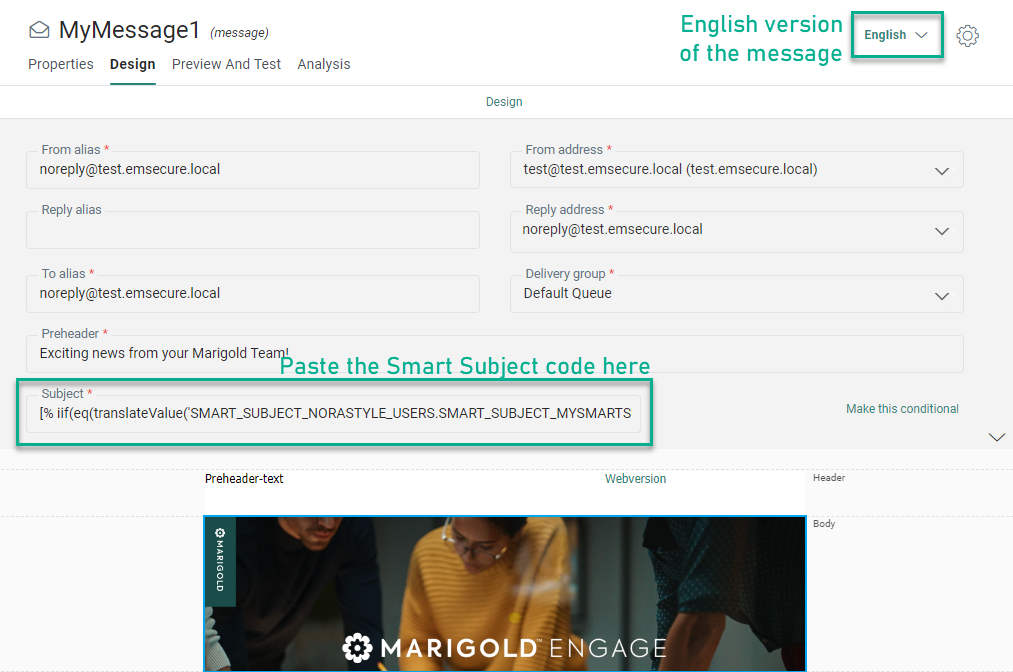Open the Preview And Test tab
The width and height of the screenshot is (1013, 672).
(x=226, y=64)
